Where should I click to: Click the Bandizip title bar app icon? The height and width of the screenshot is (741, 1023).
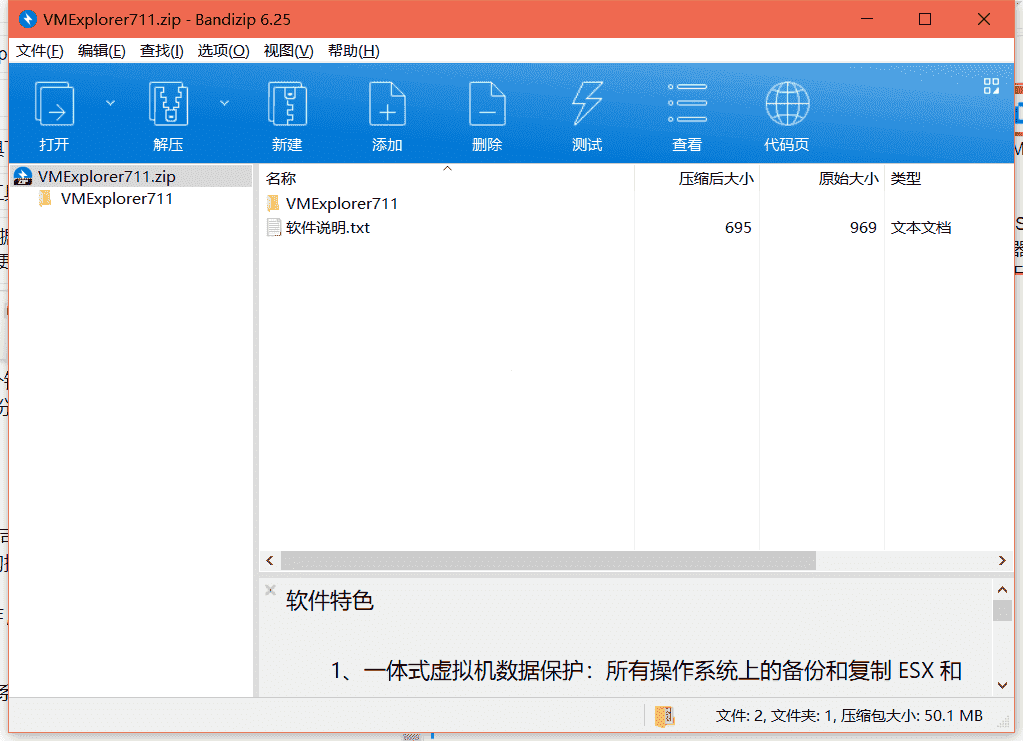coord(27,19)
